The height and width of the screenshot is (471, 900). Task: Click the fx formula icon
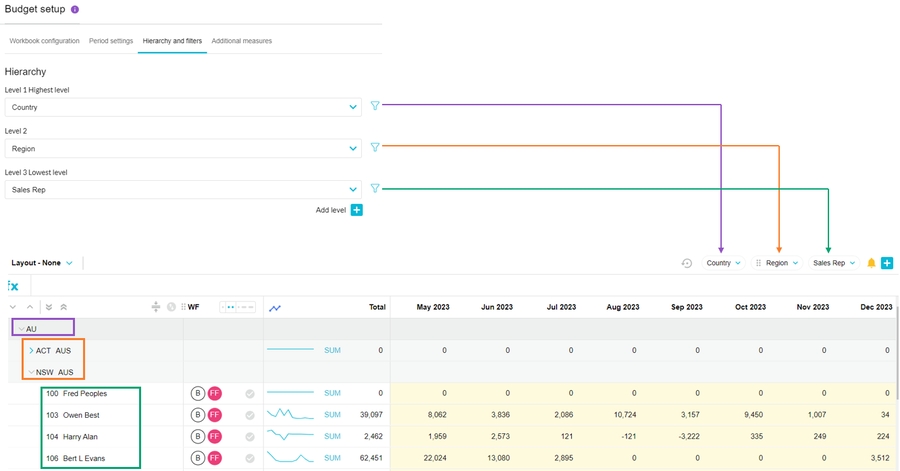[x=13, y=286]
